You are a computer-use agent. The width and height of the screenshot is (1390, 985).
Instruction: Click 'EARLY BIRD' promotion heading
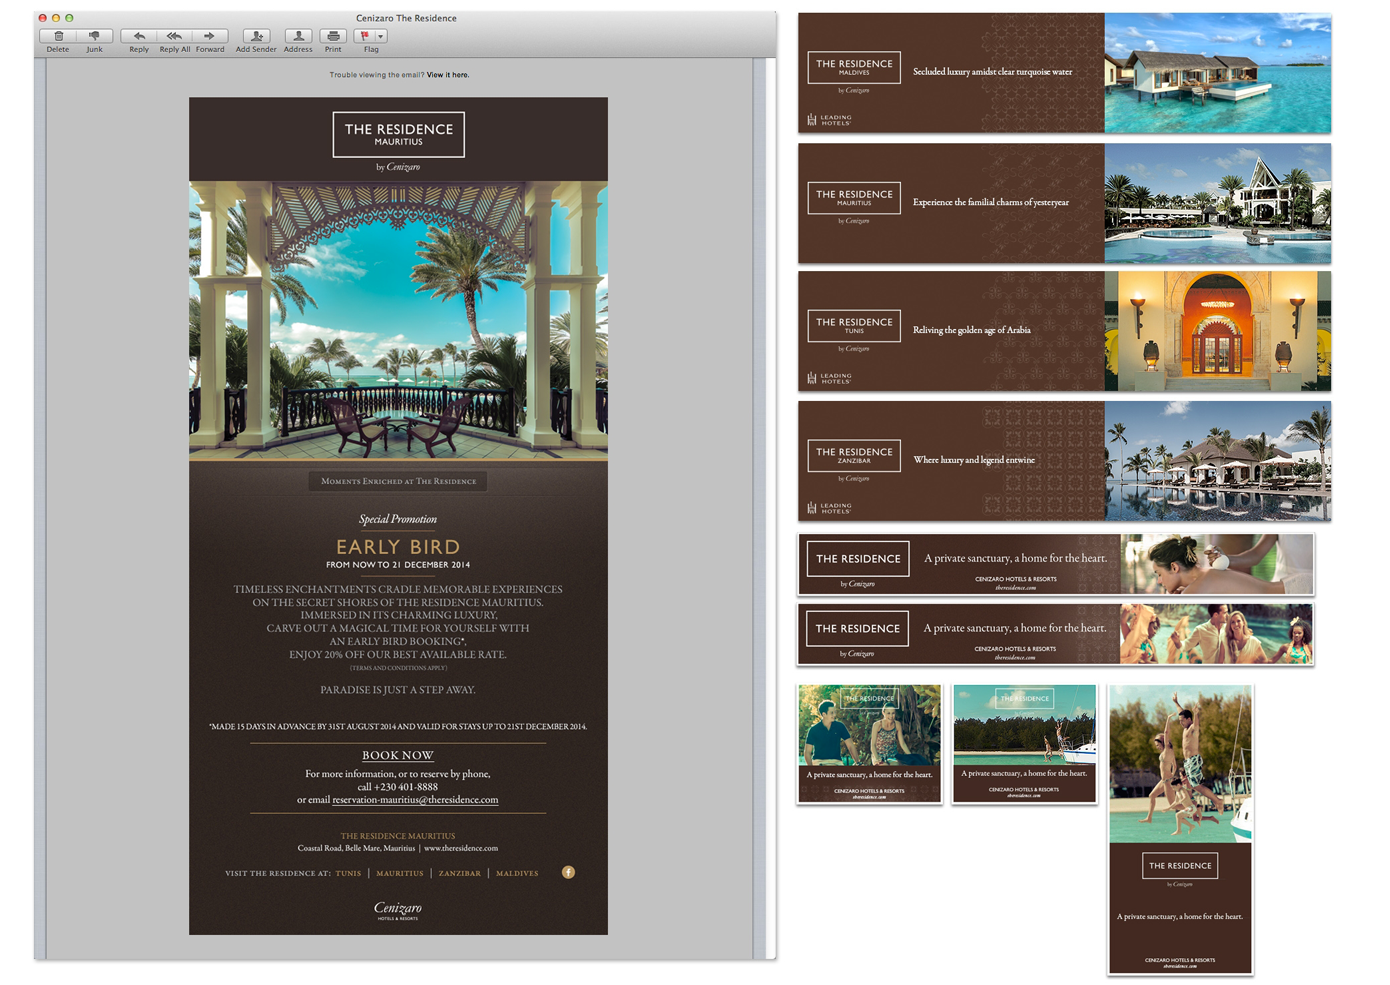tap(398, 547)
